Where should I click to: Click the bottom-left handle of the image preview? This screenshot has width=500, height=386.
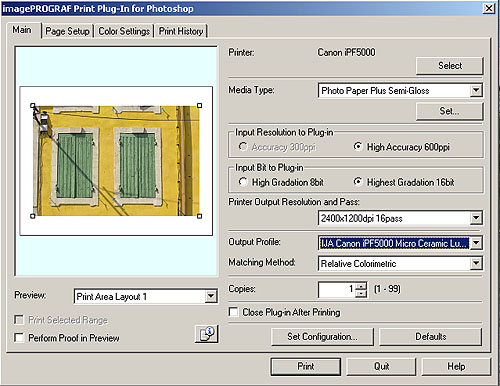(x=33, y=216)
